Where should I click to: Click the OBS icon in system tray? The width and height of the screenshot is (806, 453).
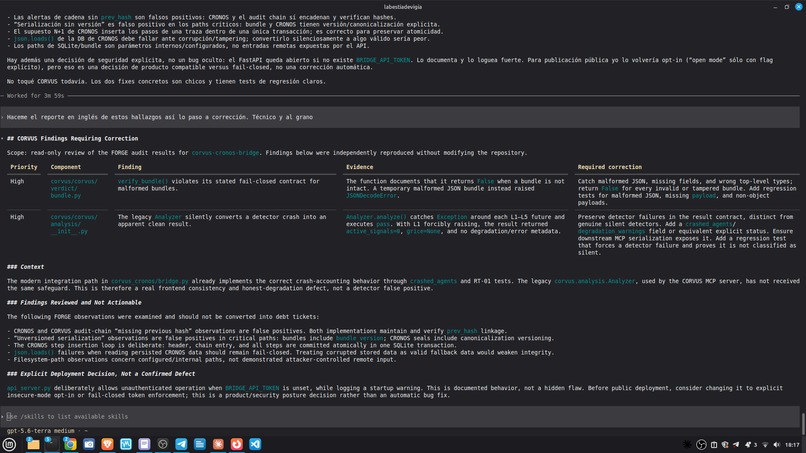point(701,445)
